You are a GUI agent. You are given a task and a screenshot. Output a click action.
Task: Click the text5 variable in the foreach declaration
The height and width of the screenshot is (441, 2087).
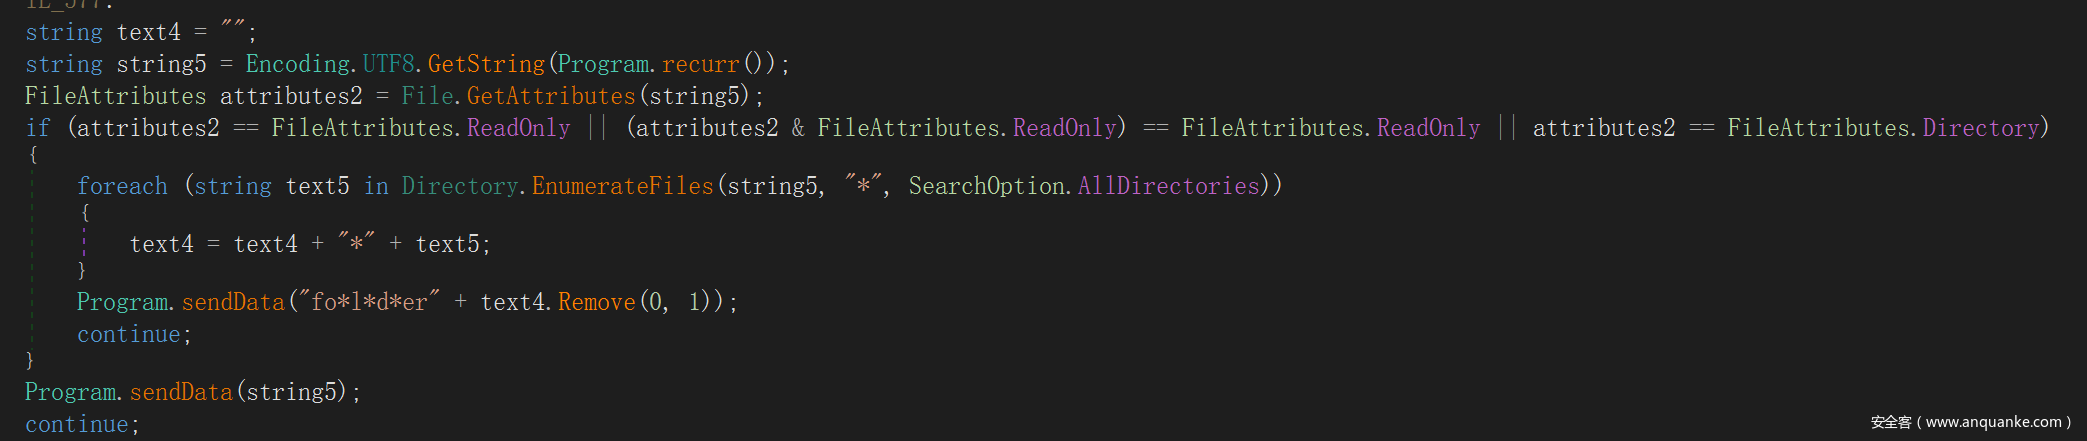tap(318, 186)
